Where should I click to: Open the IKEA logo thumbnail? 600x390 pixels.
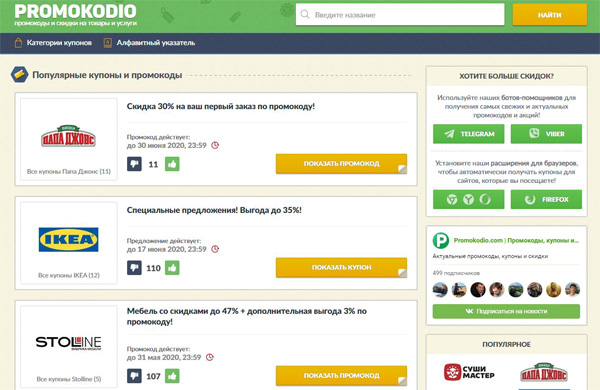(68, 240)
